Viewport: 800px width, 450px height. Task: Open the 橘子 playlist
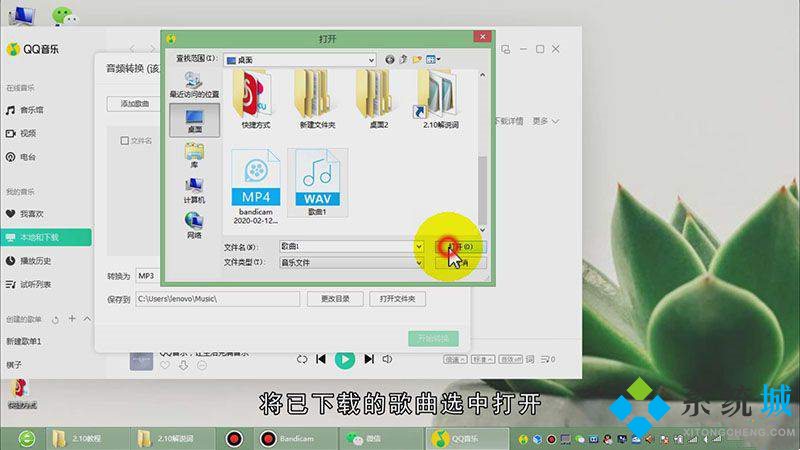(x=14, y=365)
